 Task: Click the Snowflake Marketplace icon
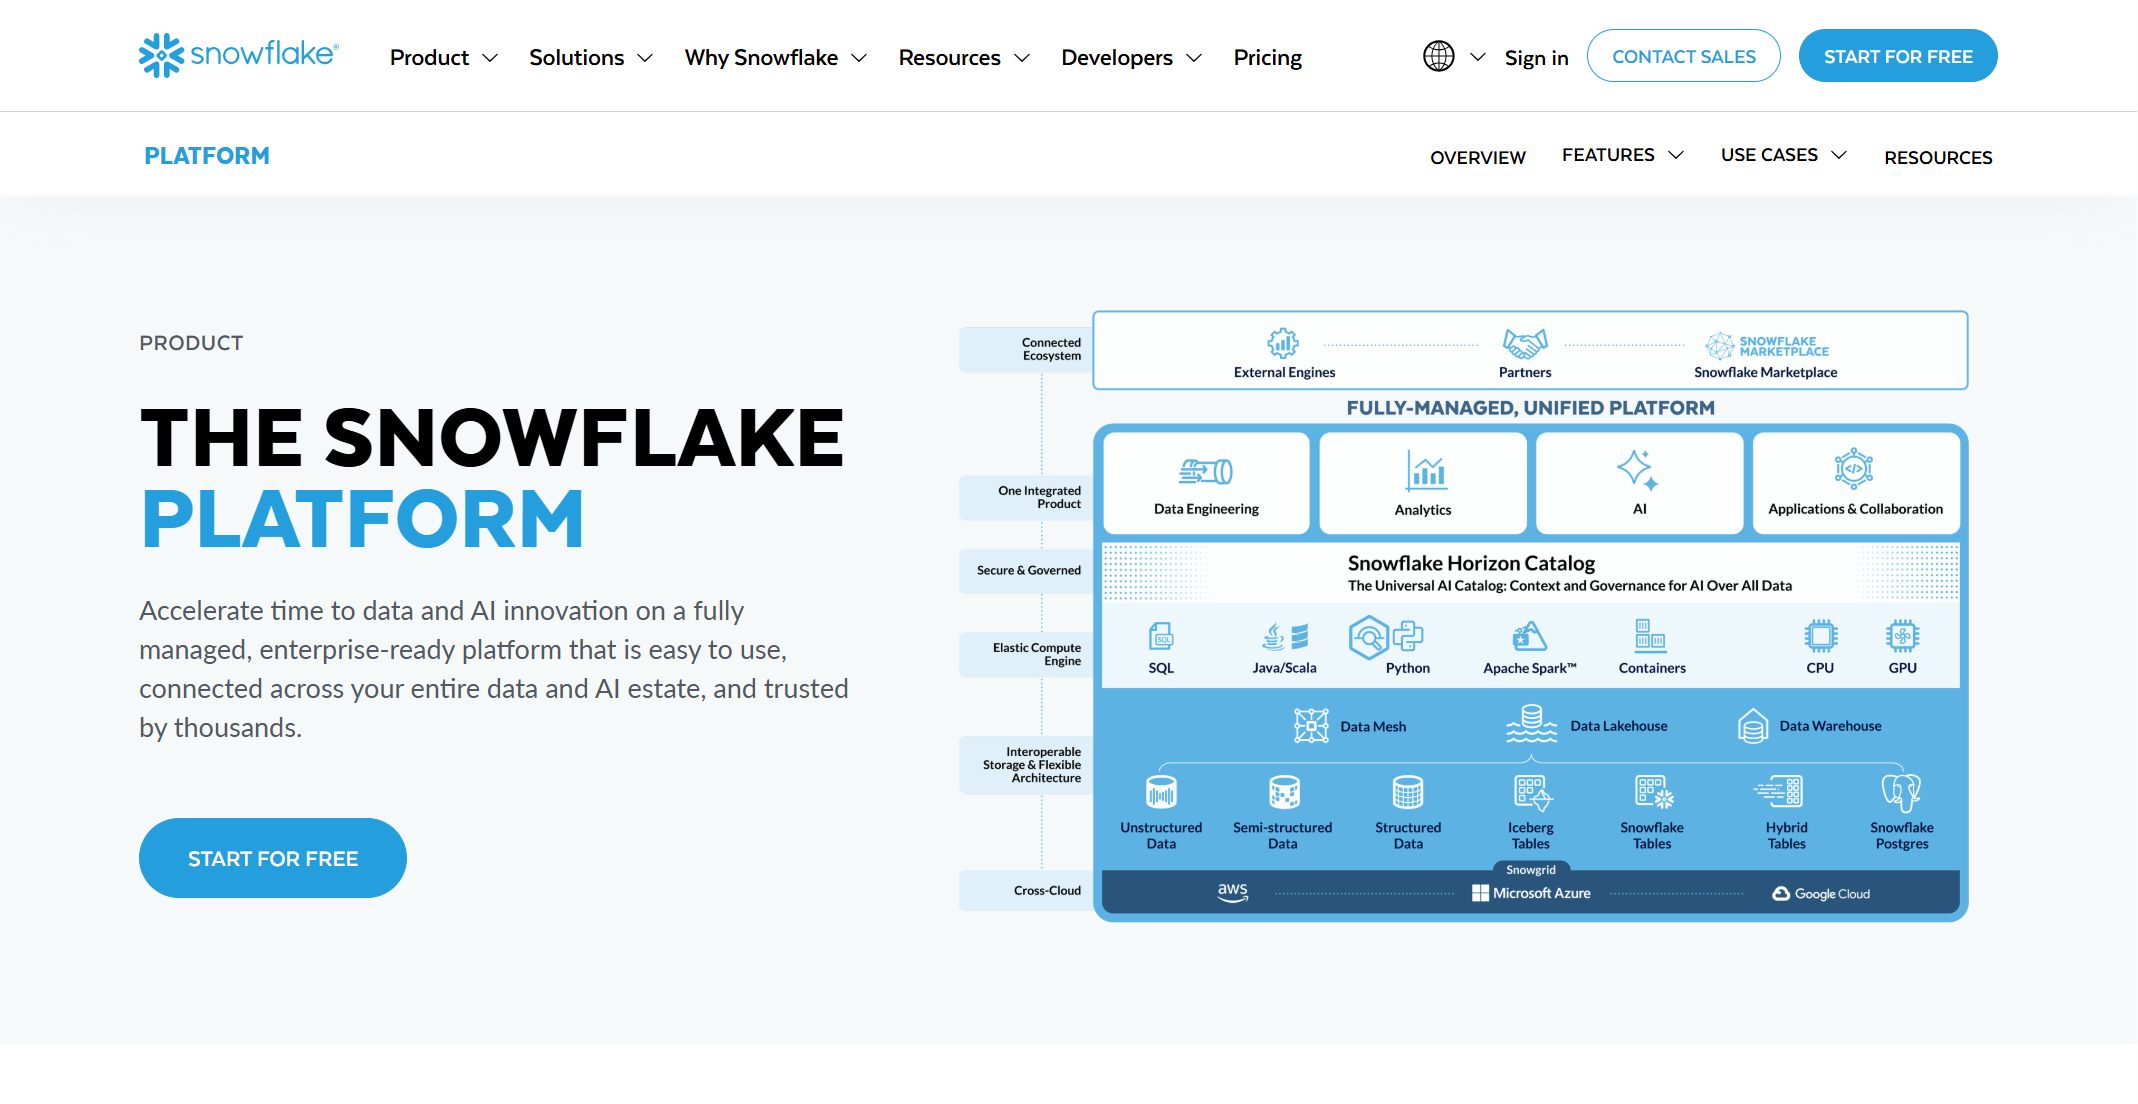(x=1722, y=345)
